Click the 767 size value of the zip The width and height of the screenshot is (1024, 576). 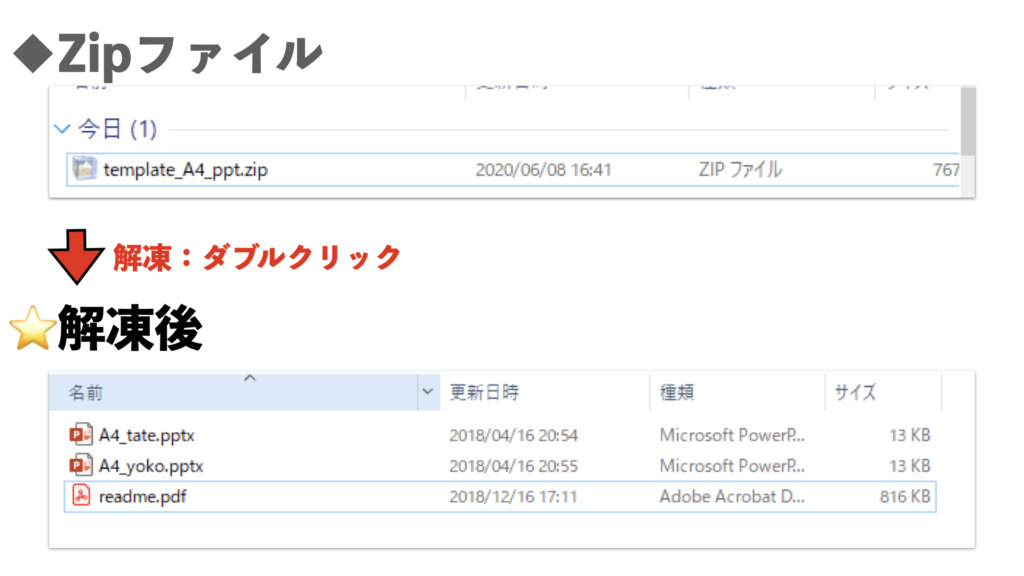tap(946, 170)
